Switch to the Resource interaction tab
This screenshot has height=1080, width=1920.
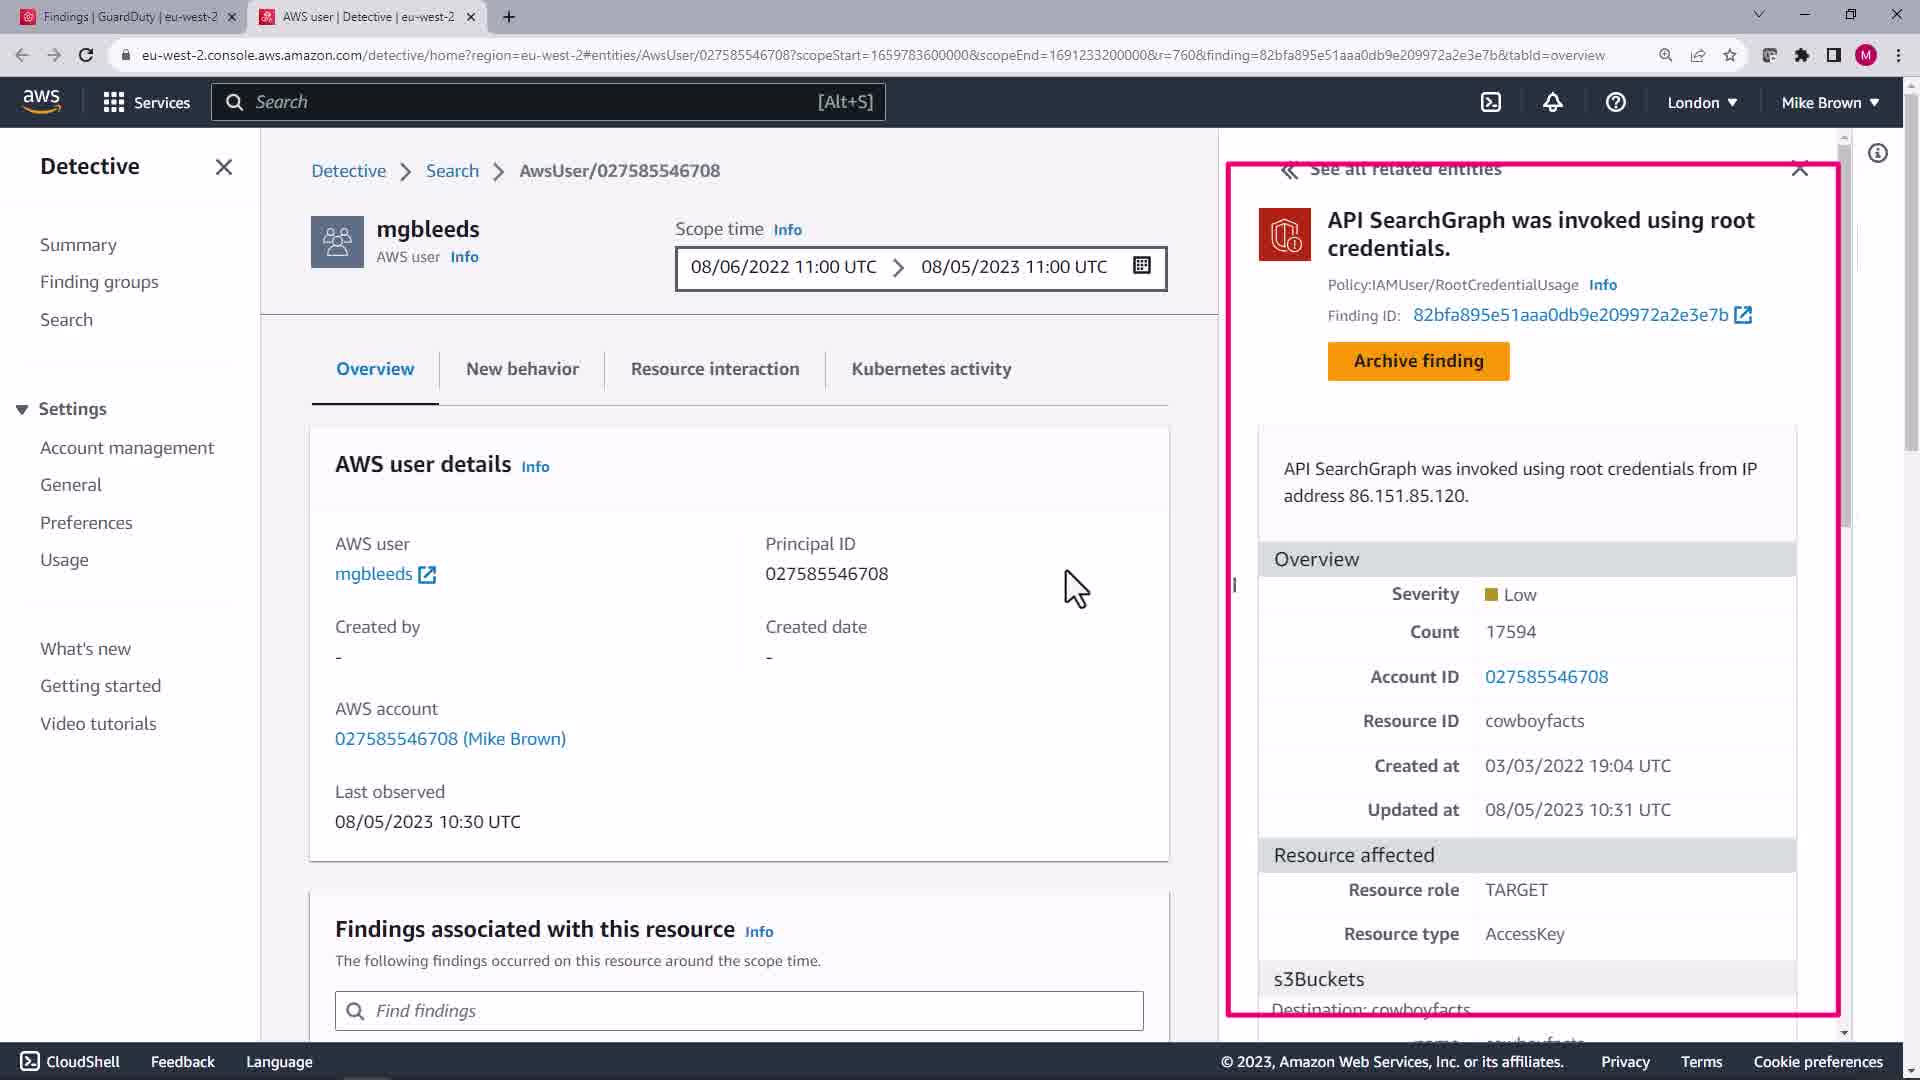[714, 369]
